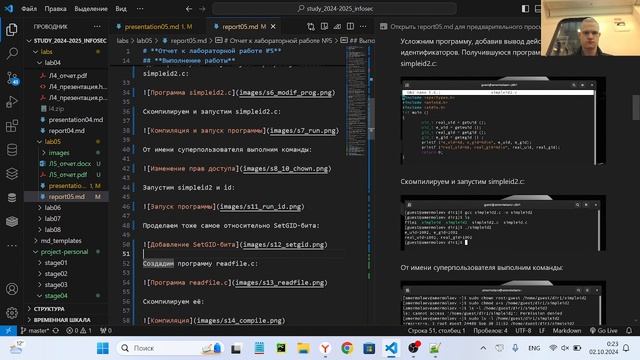640x360 pixels.
Task: Split the editor right
Action: pos(350,27)
